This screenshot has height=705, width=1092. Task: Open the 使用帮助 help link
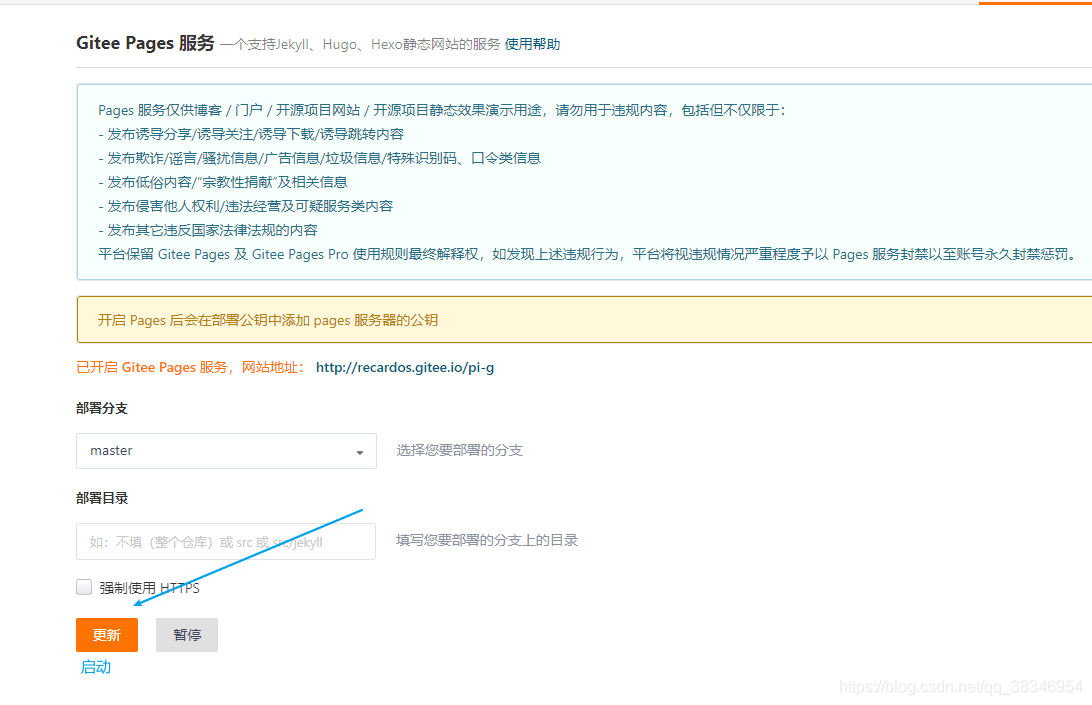532,45
